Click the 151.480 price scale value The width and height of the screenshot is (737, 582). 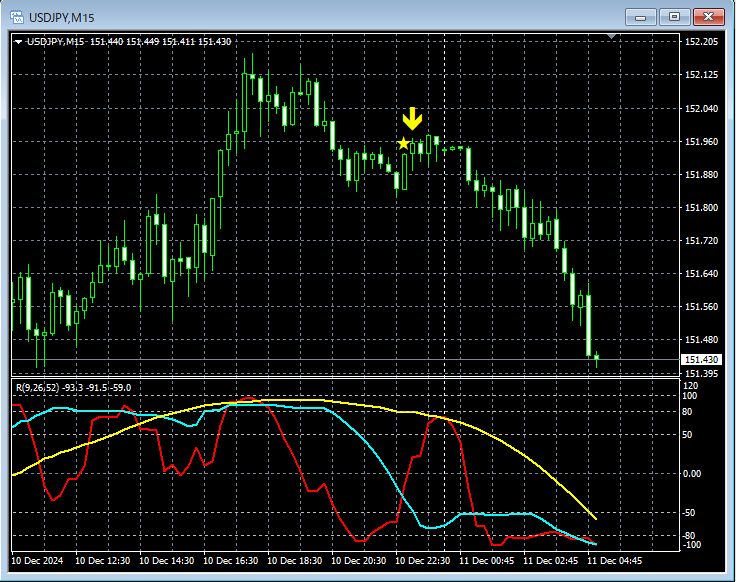pos(701,339)
